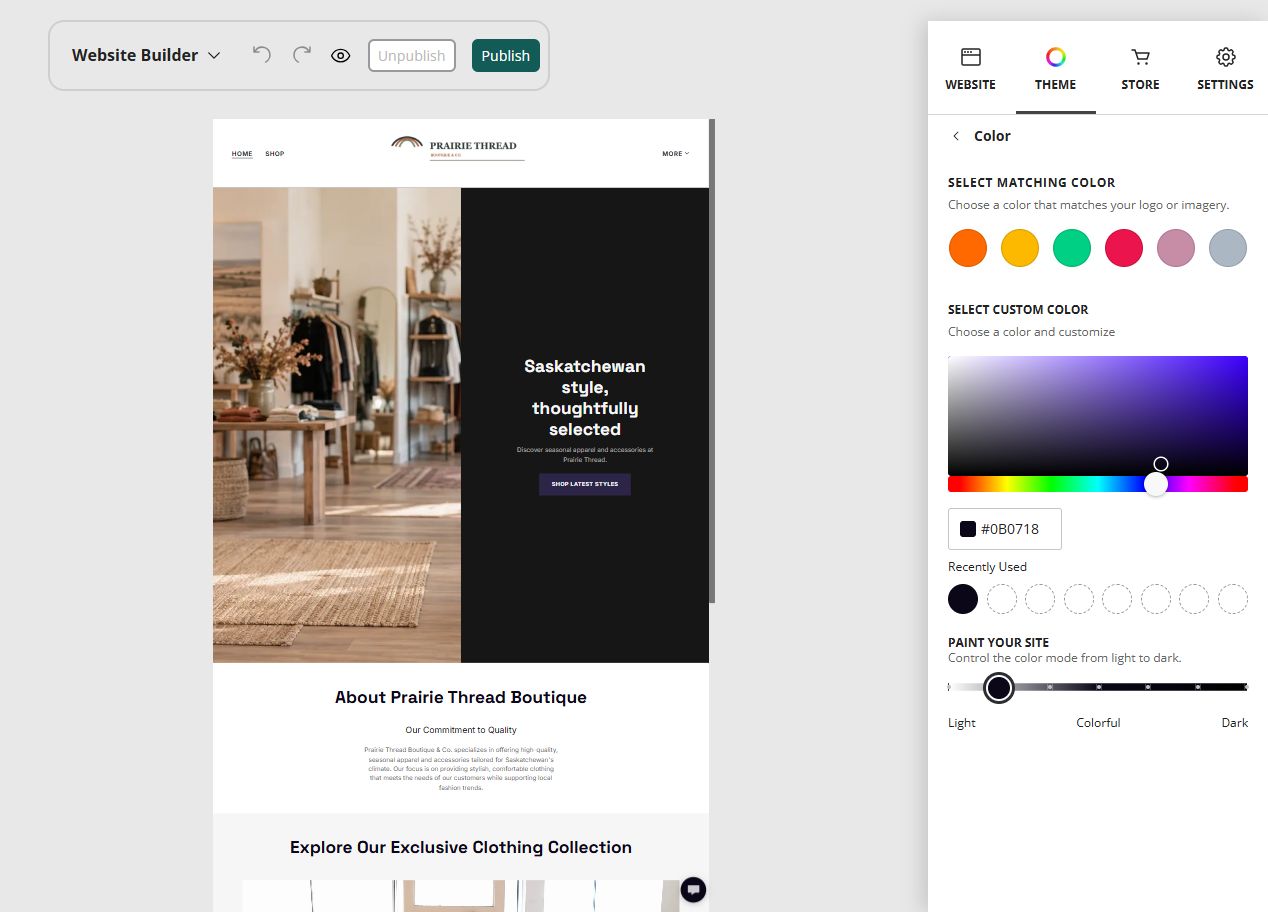Open the Website Builder dropdown
The image size is (1268, 912).
coord(146,56)
